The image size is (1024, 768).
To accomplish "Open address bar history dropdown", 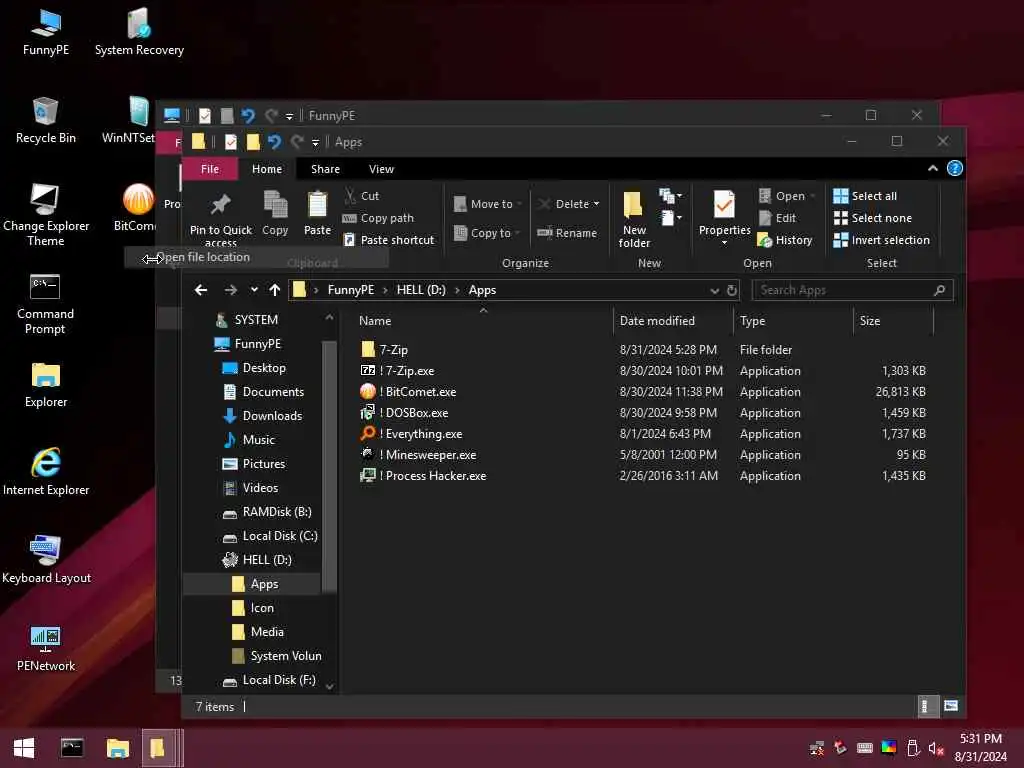I will (714, 290).
